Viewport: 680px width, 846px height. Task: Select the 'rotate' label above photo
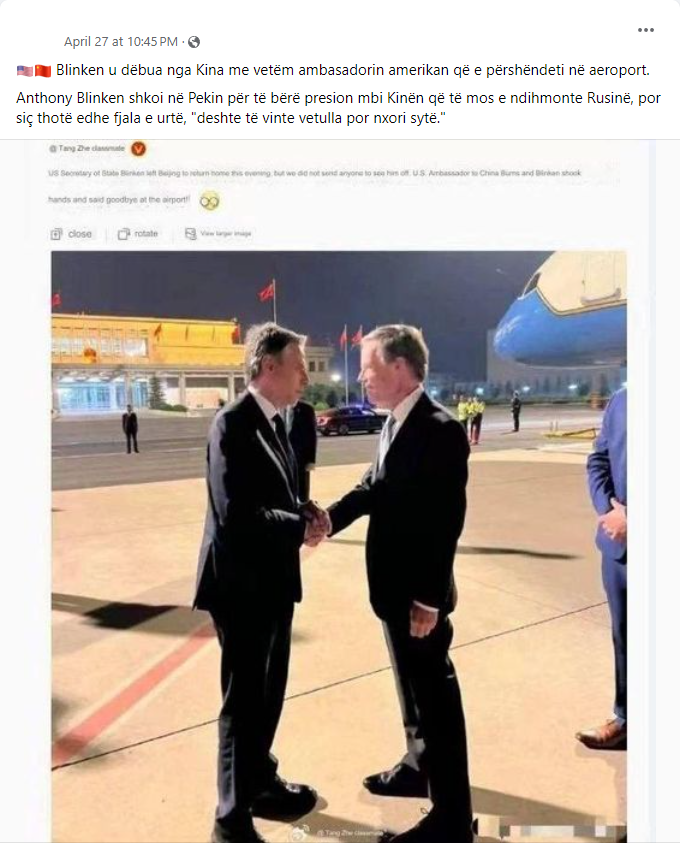pyautogui.click(x=146, y=234)
